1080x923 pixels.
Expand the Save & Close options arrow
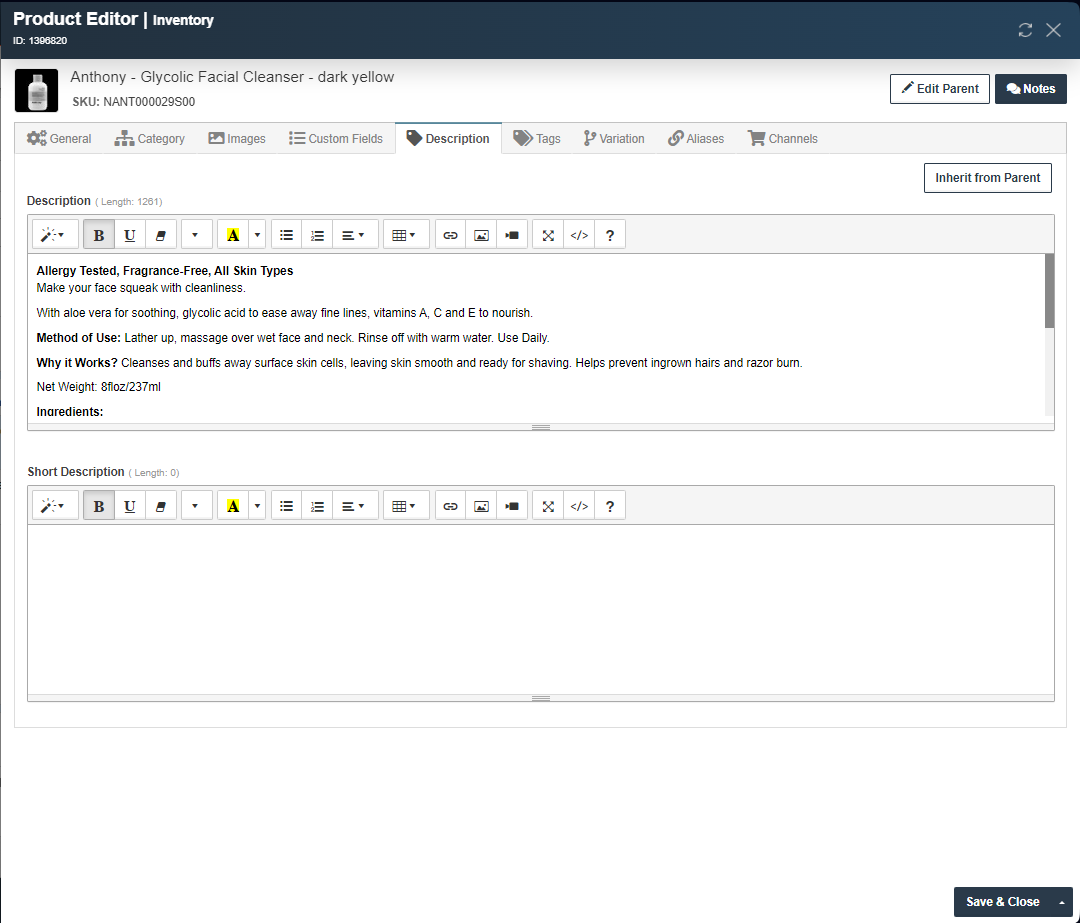(1062, 902)
